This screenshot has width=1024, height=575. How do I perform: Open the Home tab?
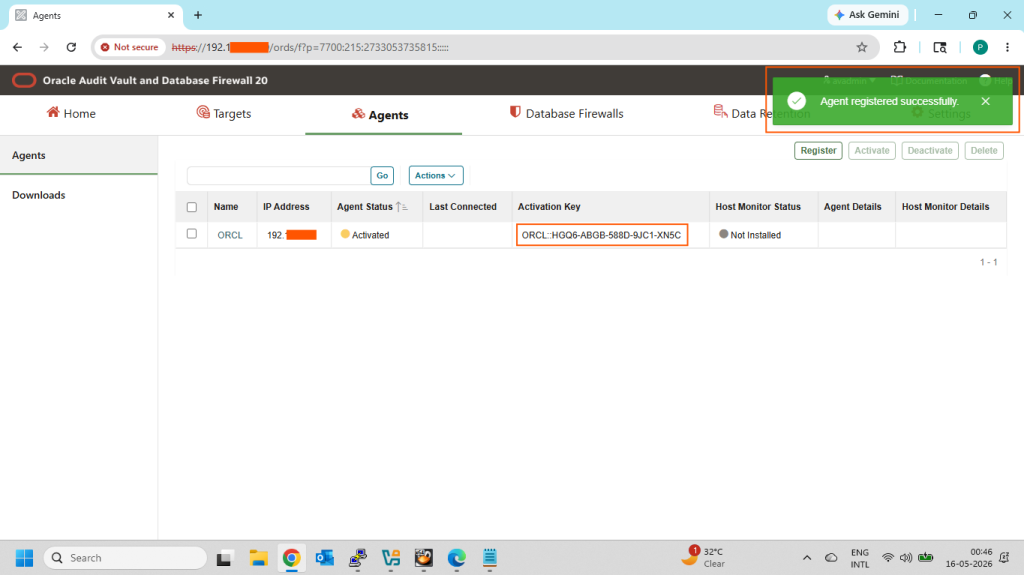[x=71, y=114]
